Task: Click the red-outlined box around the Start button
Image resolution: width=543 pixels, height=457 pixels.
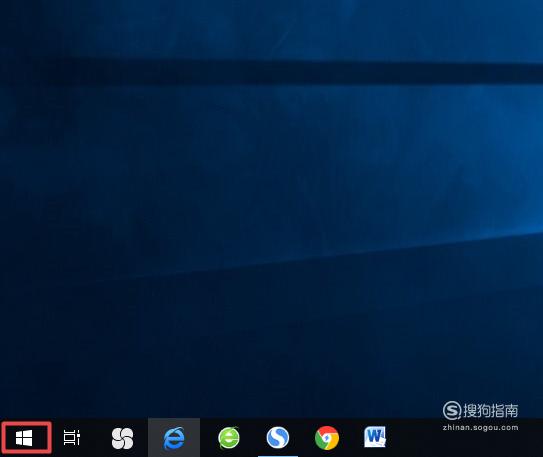Action: [x=26, y=438]
